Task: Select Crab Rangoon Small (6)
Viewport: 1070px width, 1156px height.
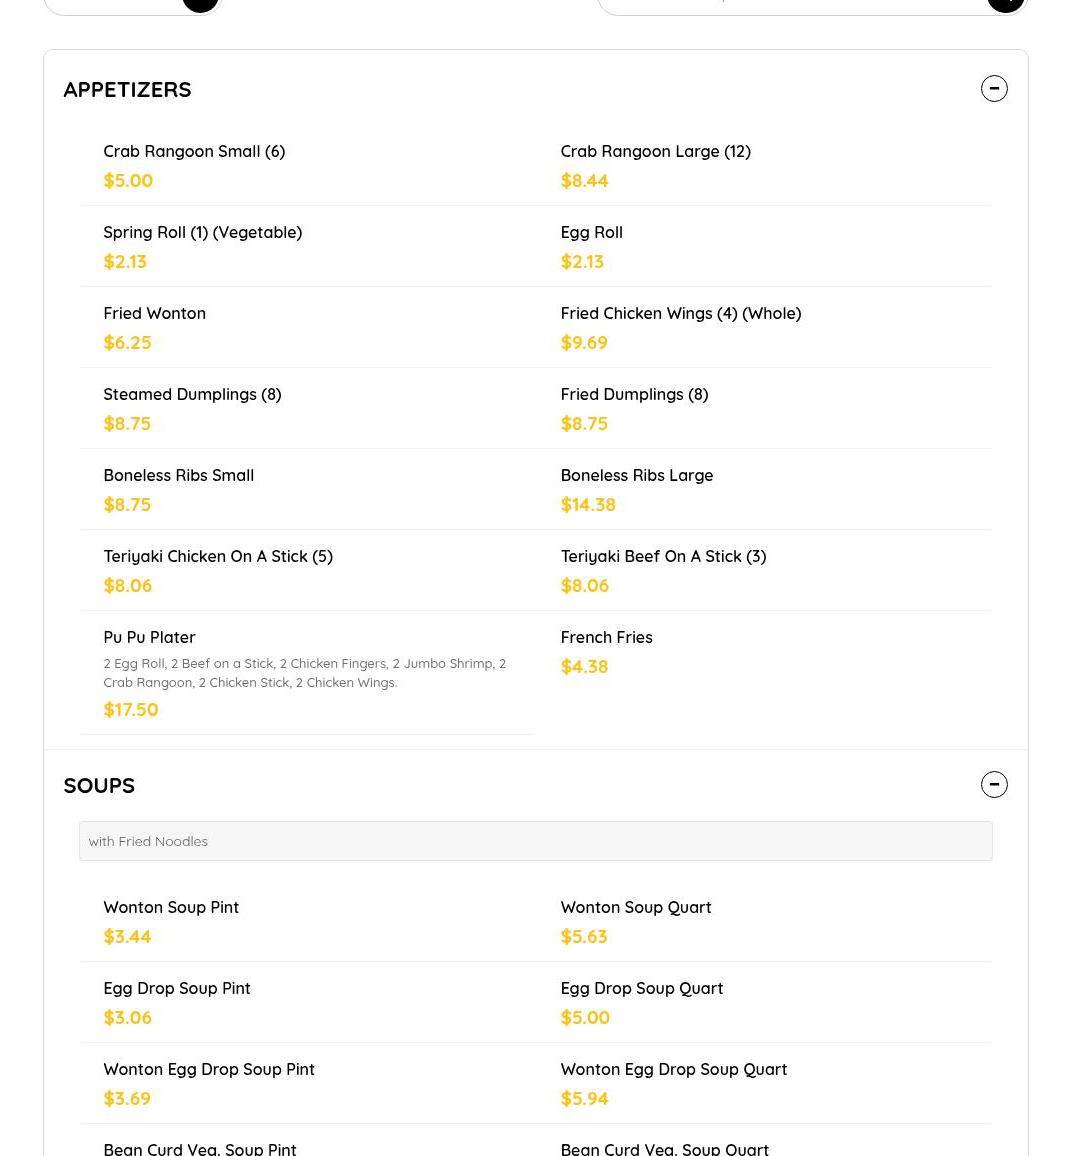Action: point(194,152)
